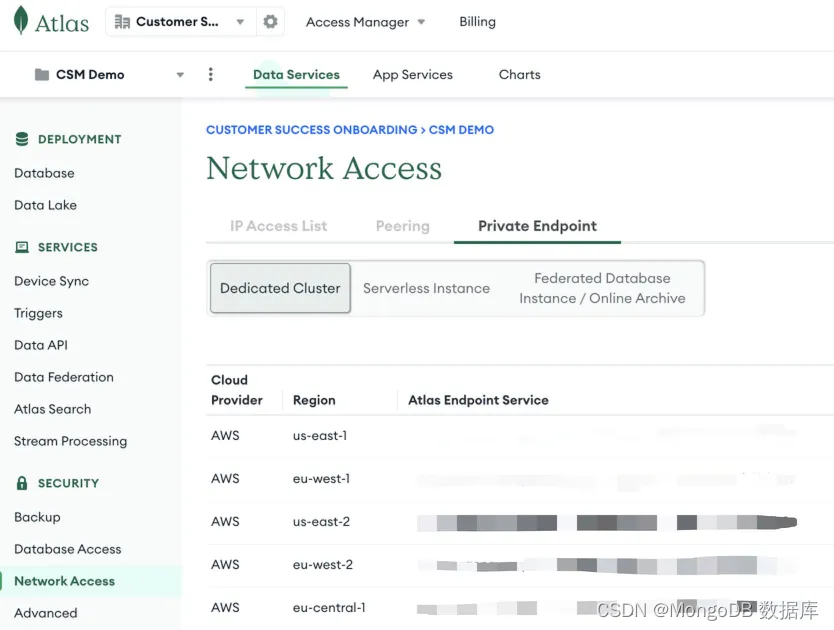Open Database in sidebar

click(44, 173)
